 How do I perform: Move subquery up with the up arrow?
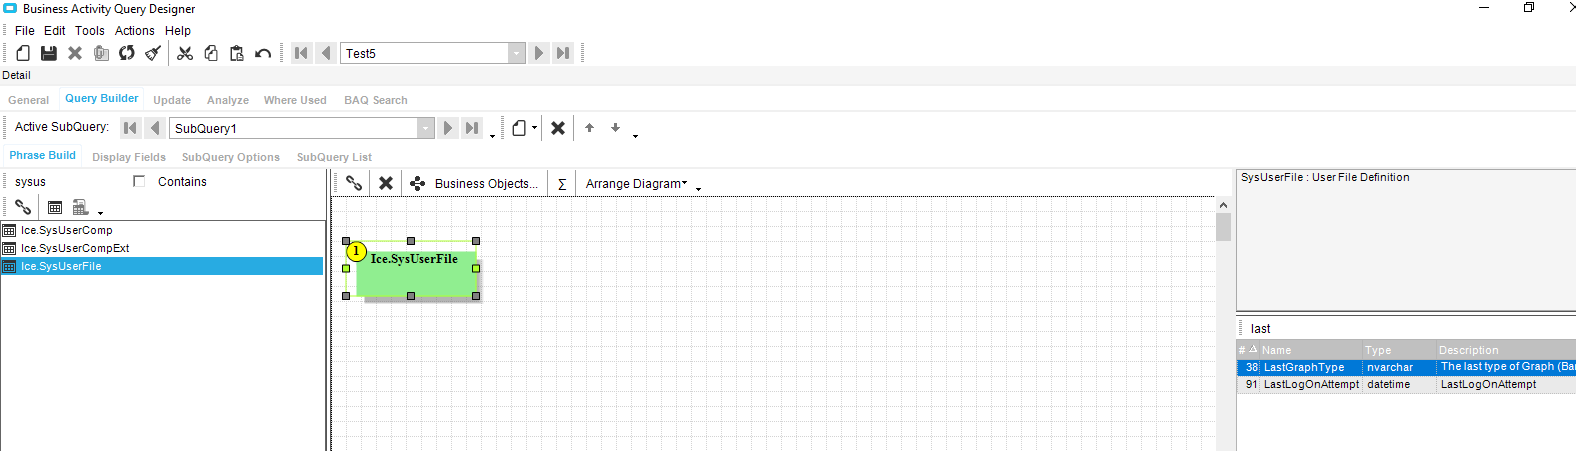coord(590,128)
